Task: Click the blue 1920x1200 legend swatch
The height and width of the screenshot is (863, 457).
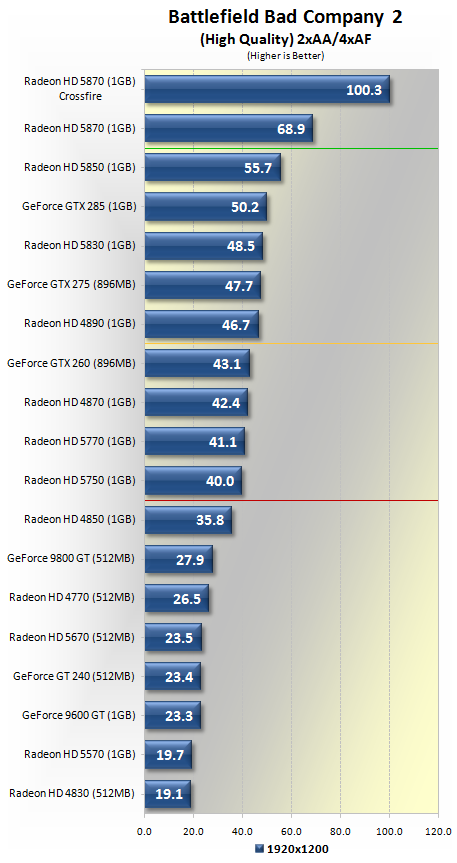Action: pyautogui.click(x=260, y=848)
